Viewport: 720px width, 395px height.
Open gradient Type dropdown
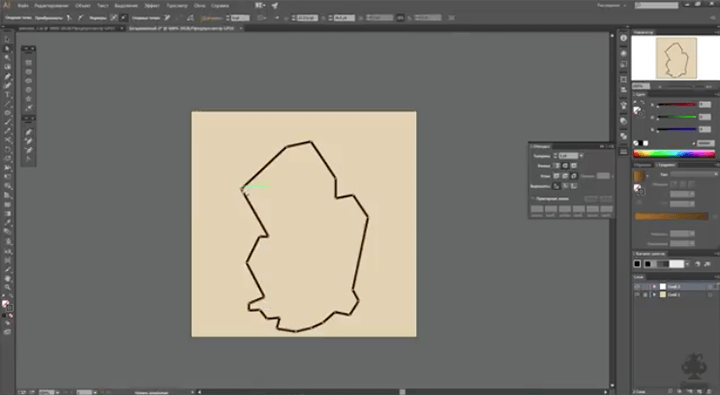694,175
